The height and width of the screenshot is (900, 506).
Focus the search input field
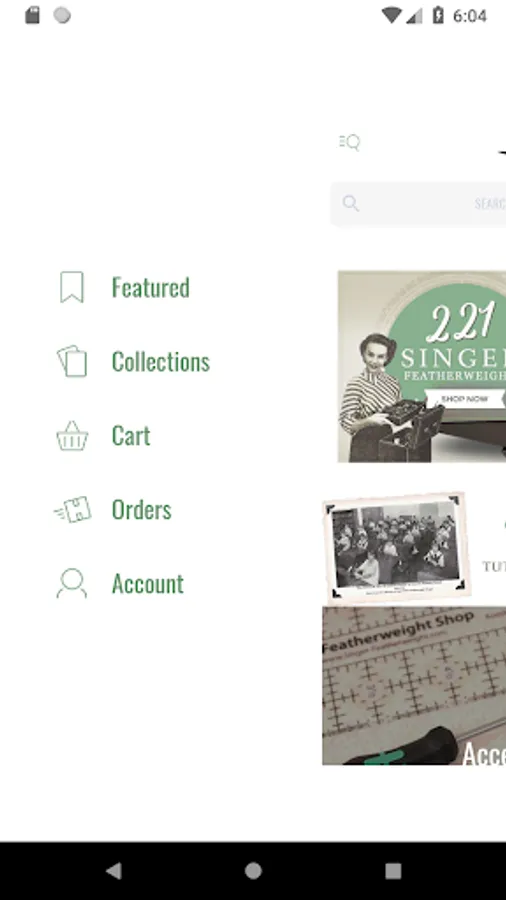tap(418, 204)
